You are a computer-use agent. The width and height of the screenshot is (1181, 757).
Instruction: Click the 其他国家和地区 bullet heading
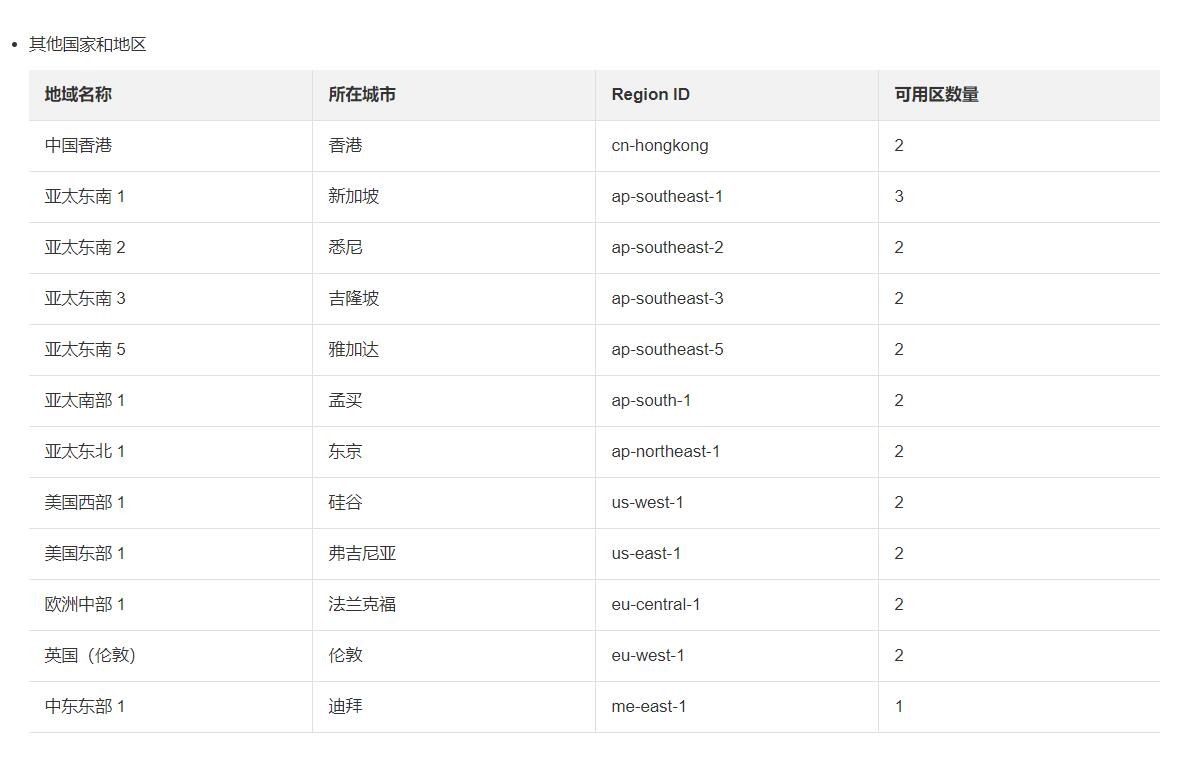pos(88,44)
